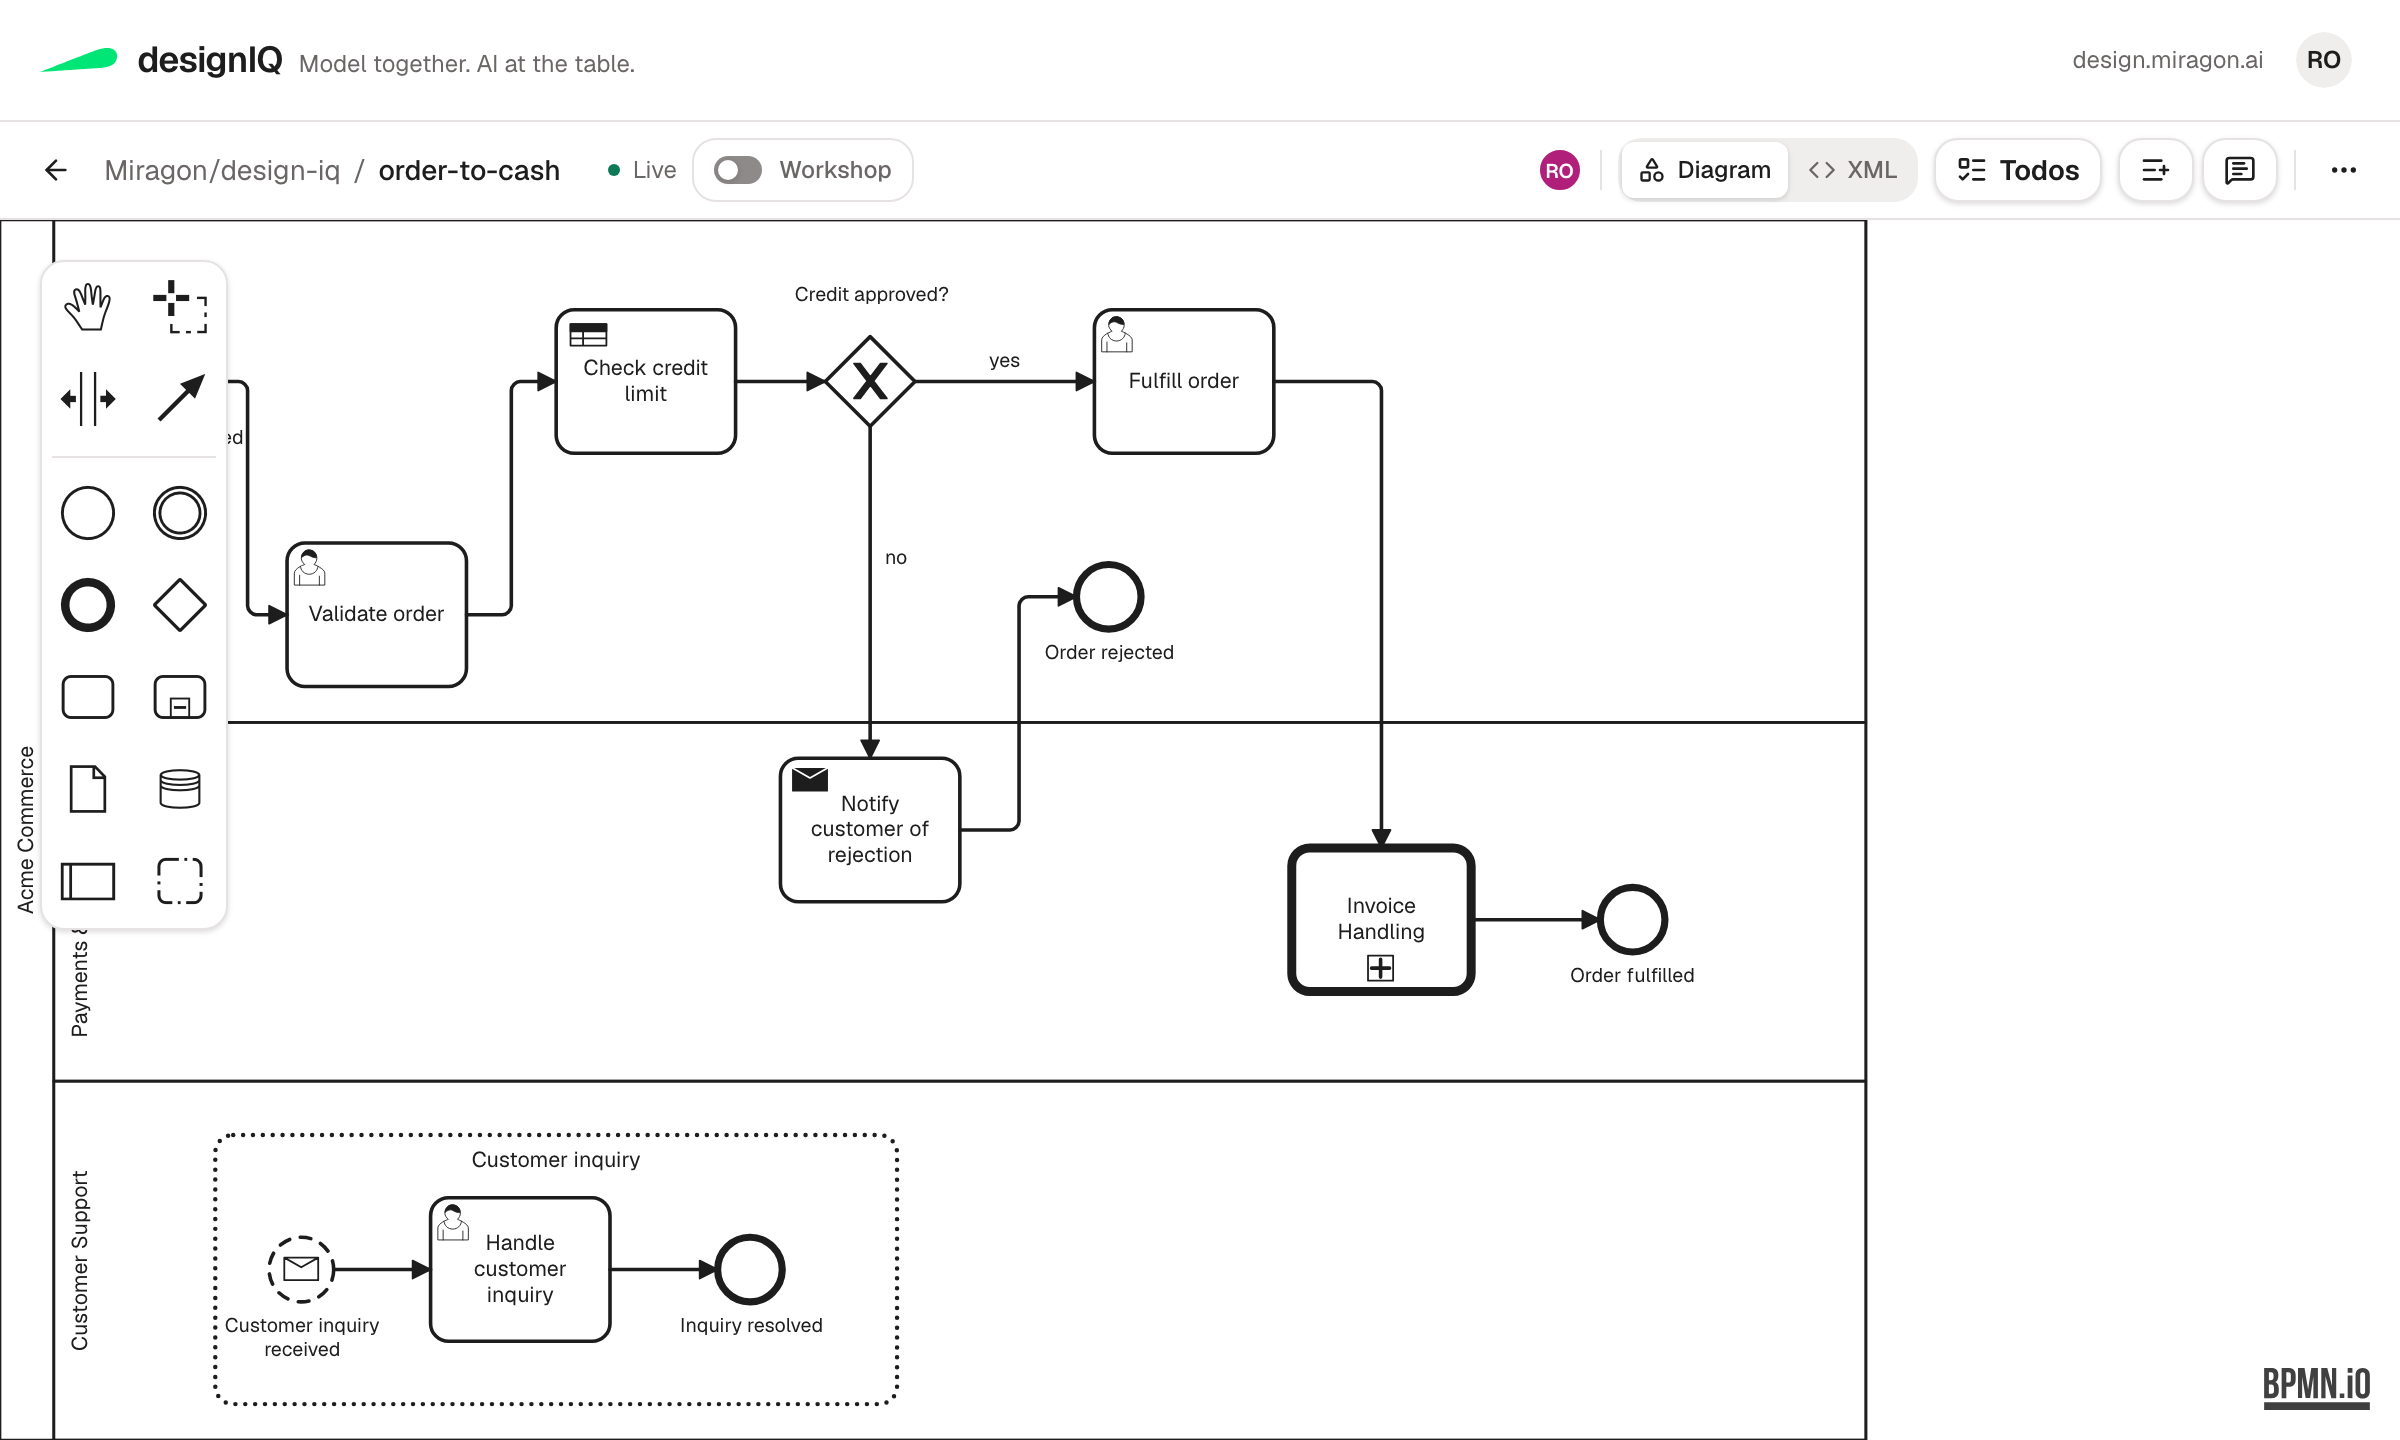Expand the Invoice Handling subprocess plus marker

coord(1380,968)
